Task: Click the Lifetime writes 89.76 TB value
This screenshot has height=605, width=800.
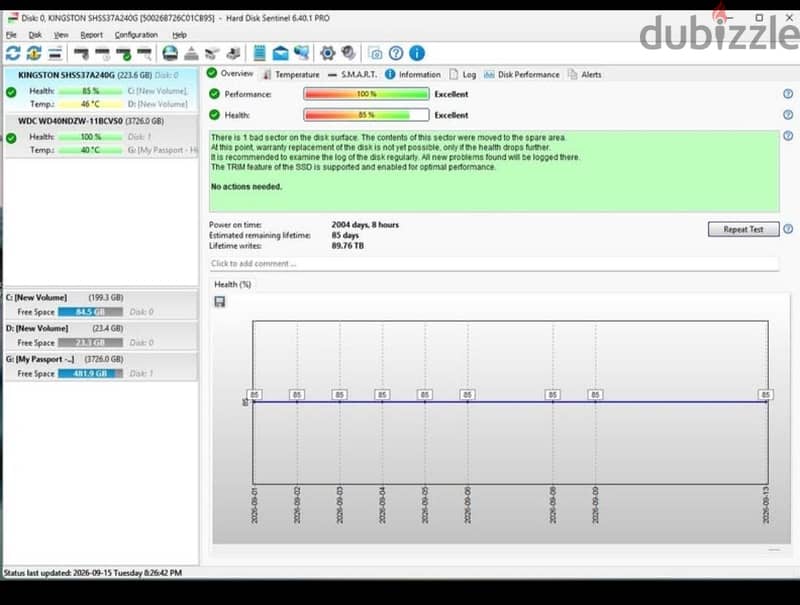Action: [348, 245]
